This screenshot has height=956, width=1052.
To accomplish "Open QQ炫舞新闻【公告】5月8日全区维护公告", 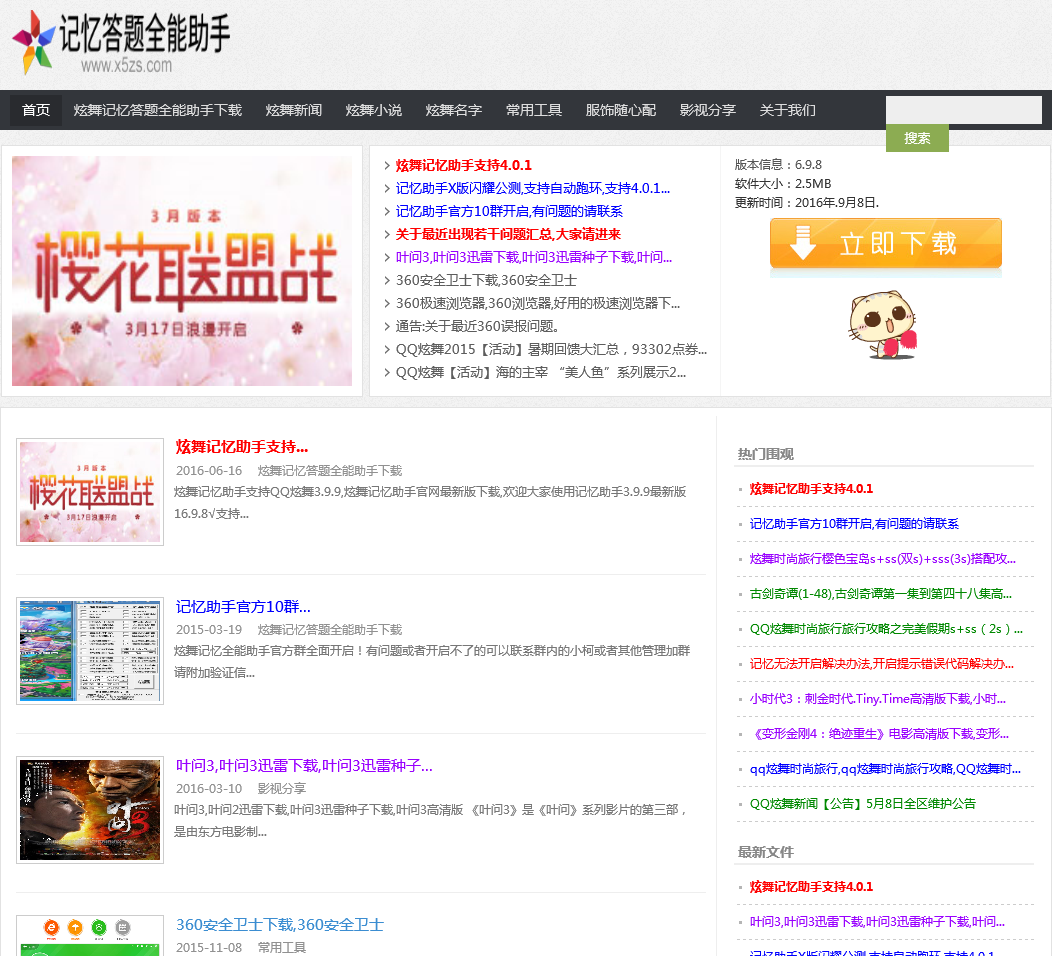I will point(863,804).
